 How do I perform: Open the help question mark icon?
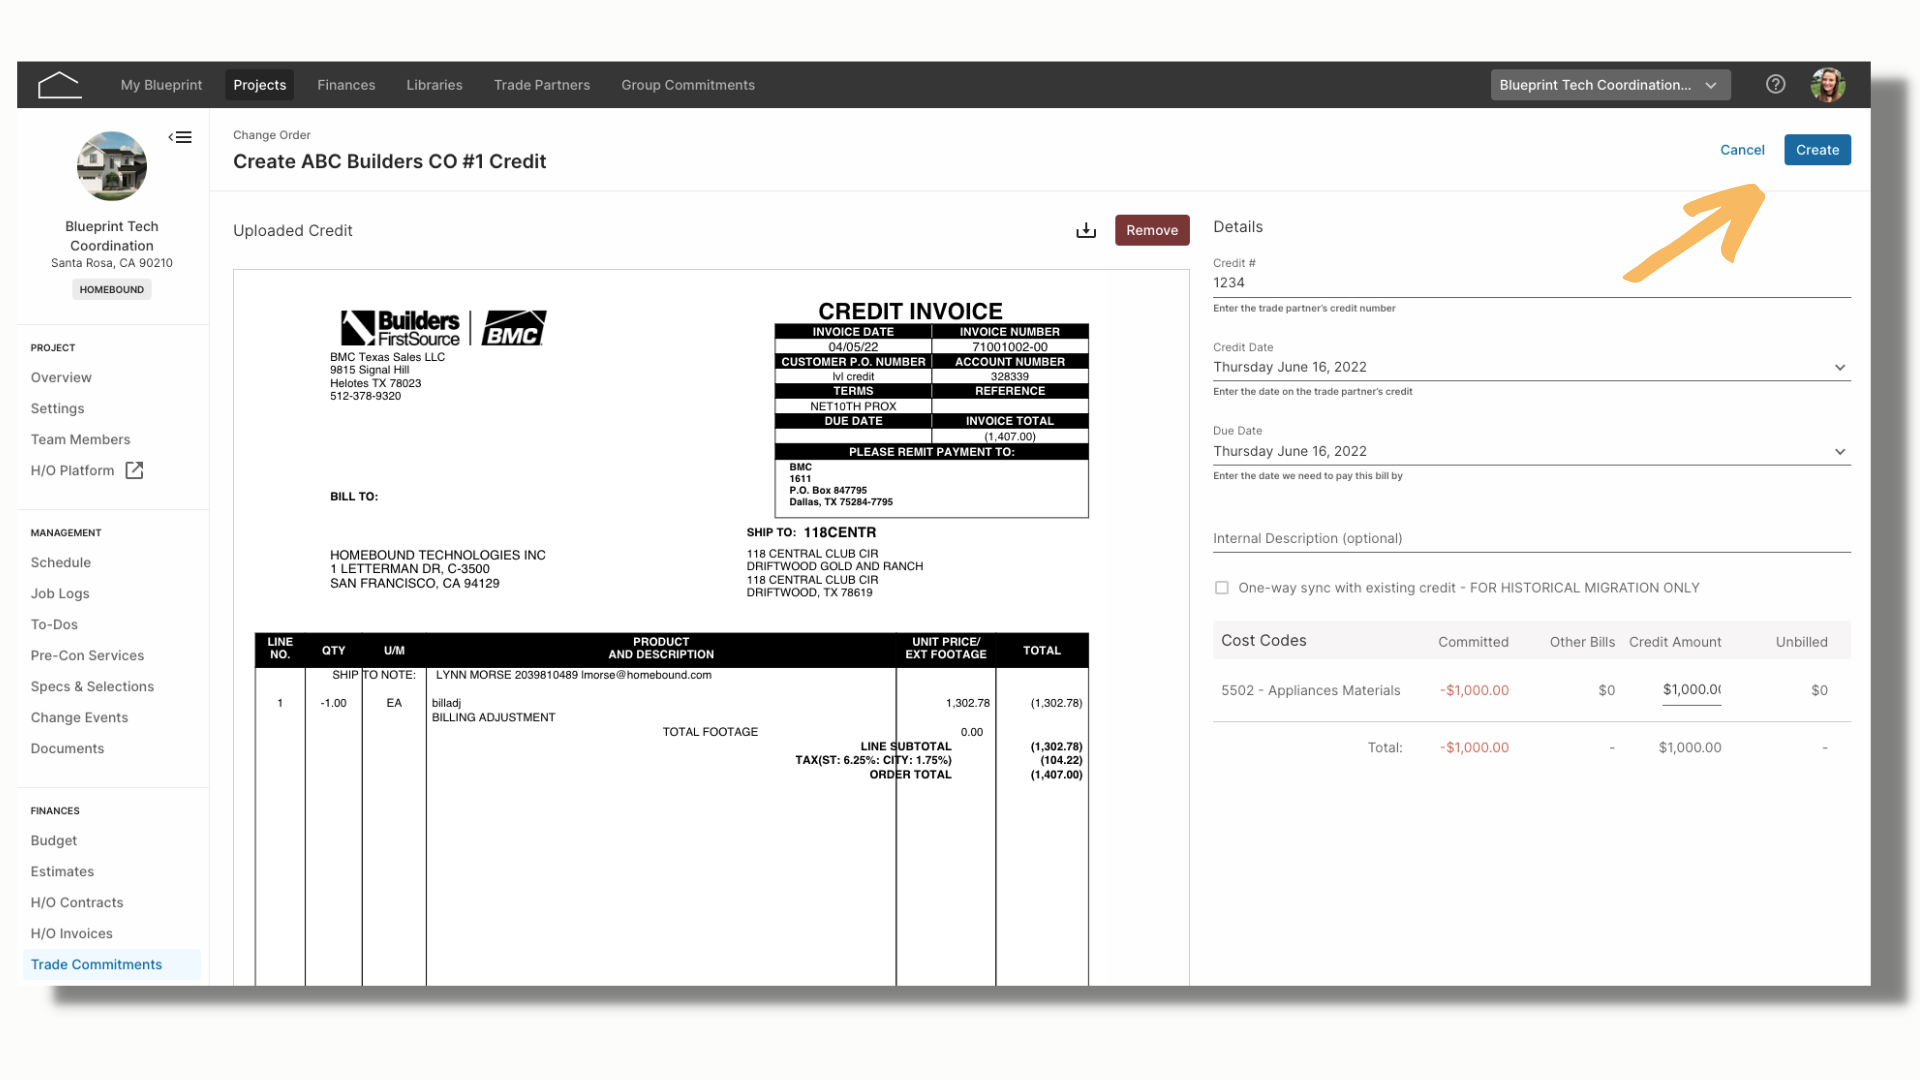coord(1775,85)
